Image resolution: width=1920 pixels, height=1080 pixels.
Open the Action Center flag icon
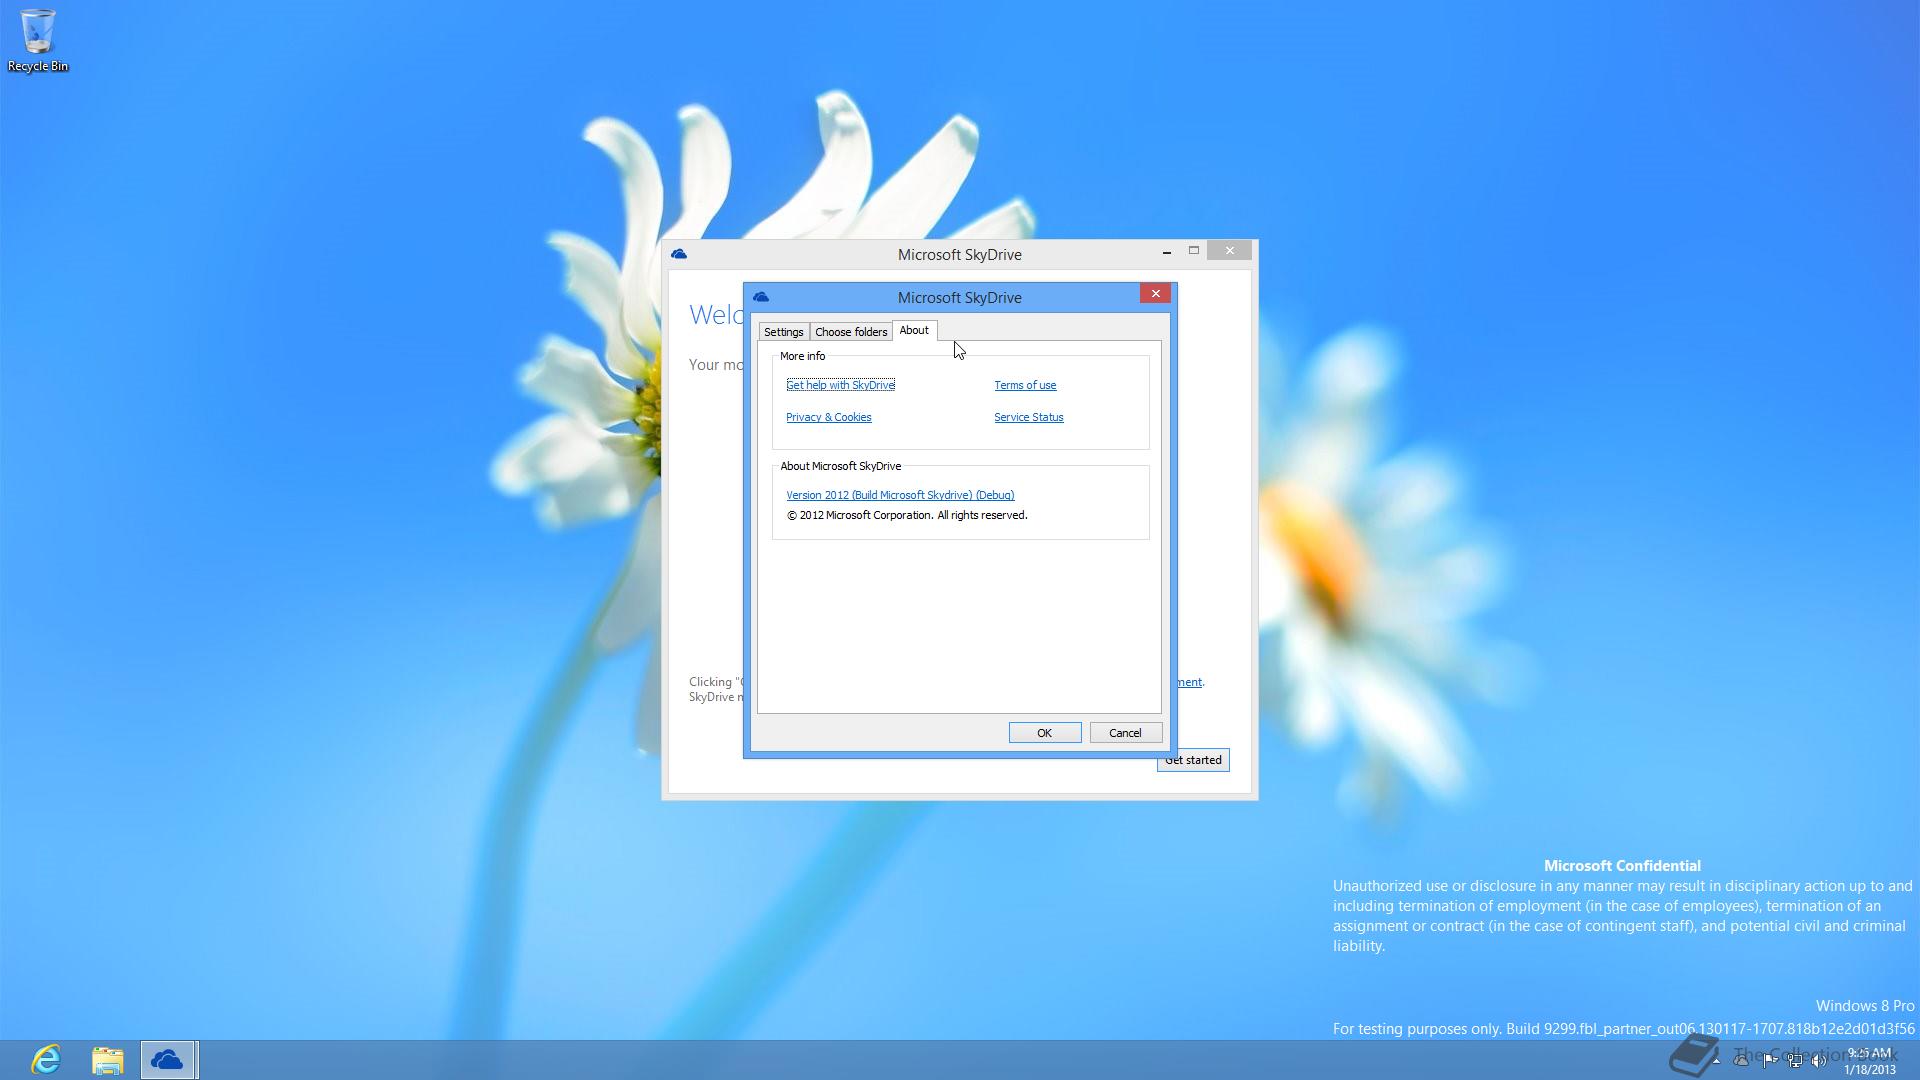click(x=1769, y=1060)
